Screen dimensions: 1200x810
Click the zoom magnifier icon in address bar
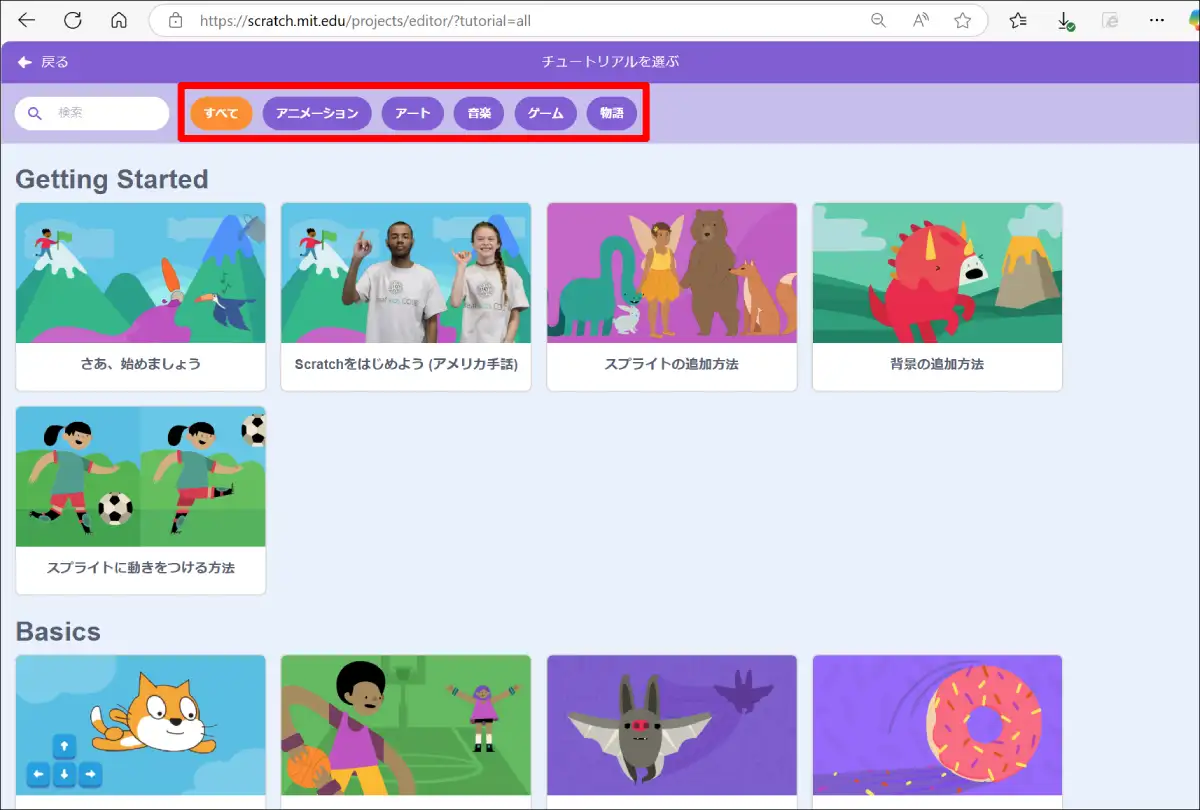pyautogui.click(x=878, y=20)
